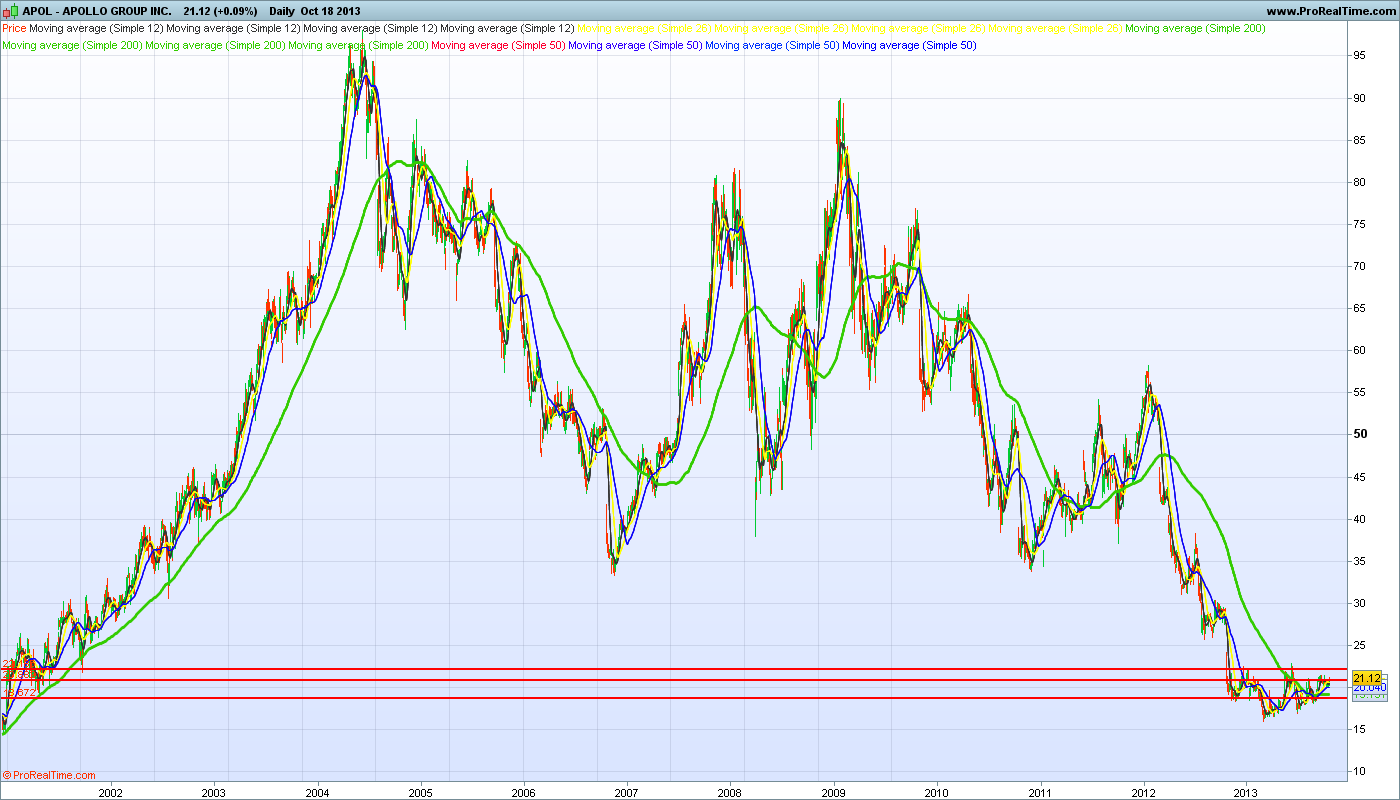The width and height of the screenshot is (1400, 800).
Task: Click the 2007 year label on the time axis
Action: pyautogui.click(x=626, y=792)
